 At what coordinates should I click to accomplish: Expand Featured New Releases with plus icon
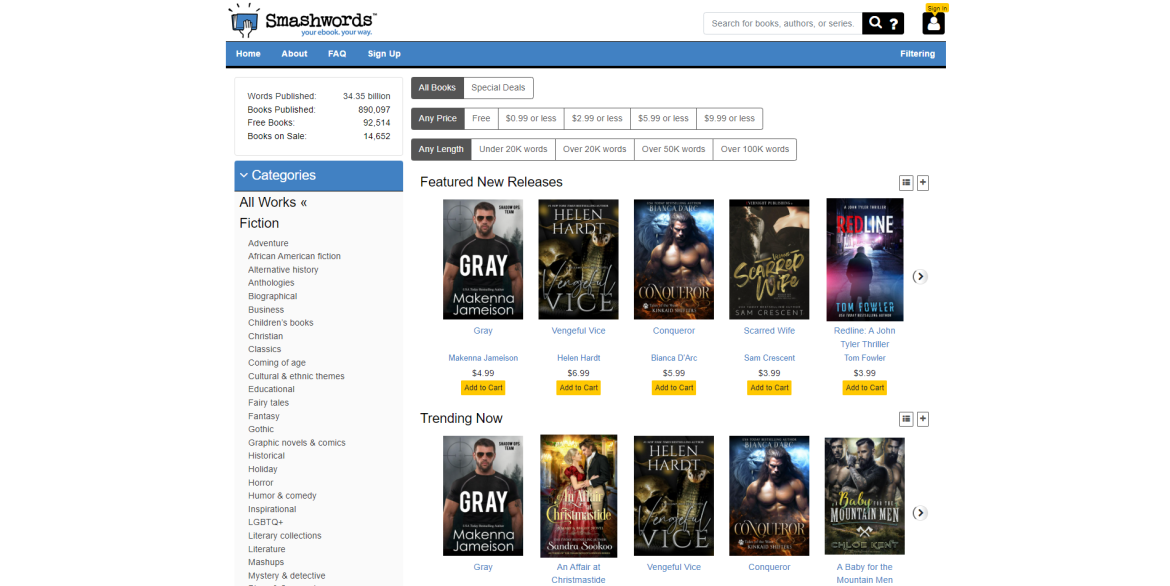point(923,182)
